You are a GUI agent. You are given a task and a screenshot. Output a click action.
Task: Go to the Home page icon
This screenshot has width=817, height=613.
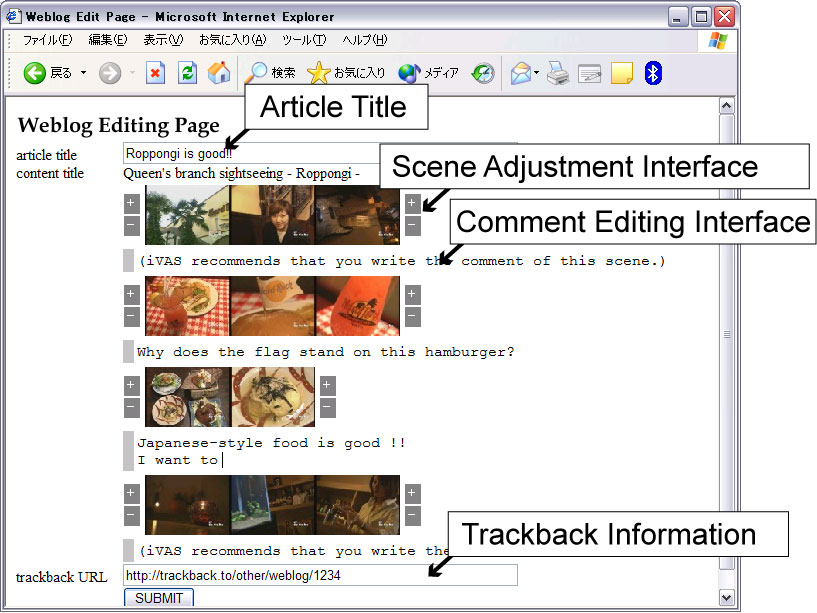click(x=219, y=73)
